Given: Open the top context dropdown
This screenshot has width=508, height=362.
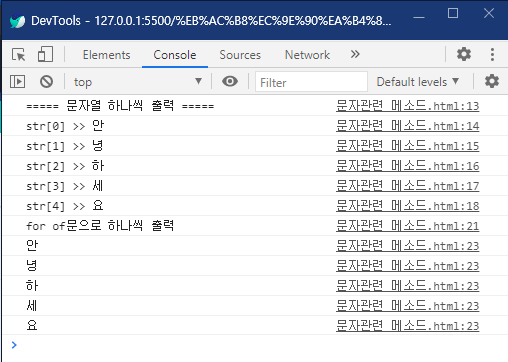Looking at the screenshot, I should [x=138, y=82].
